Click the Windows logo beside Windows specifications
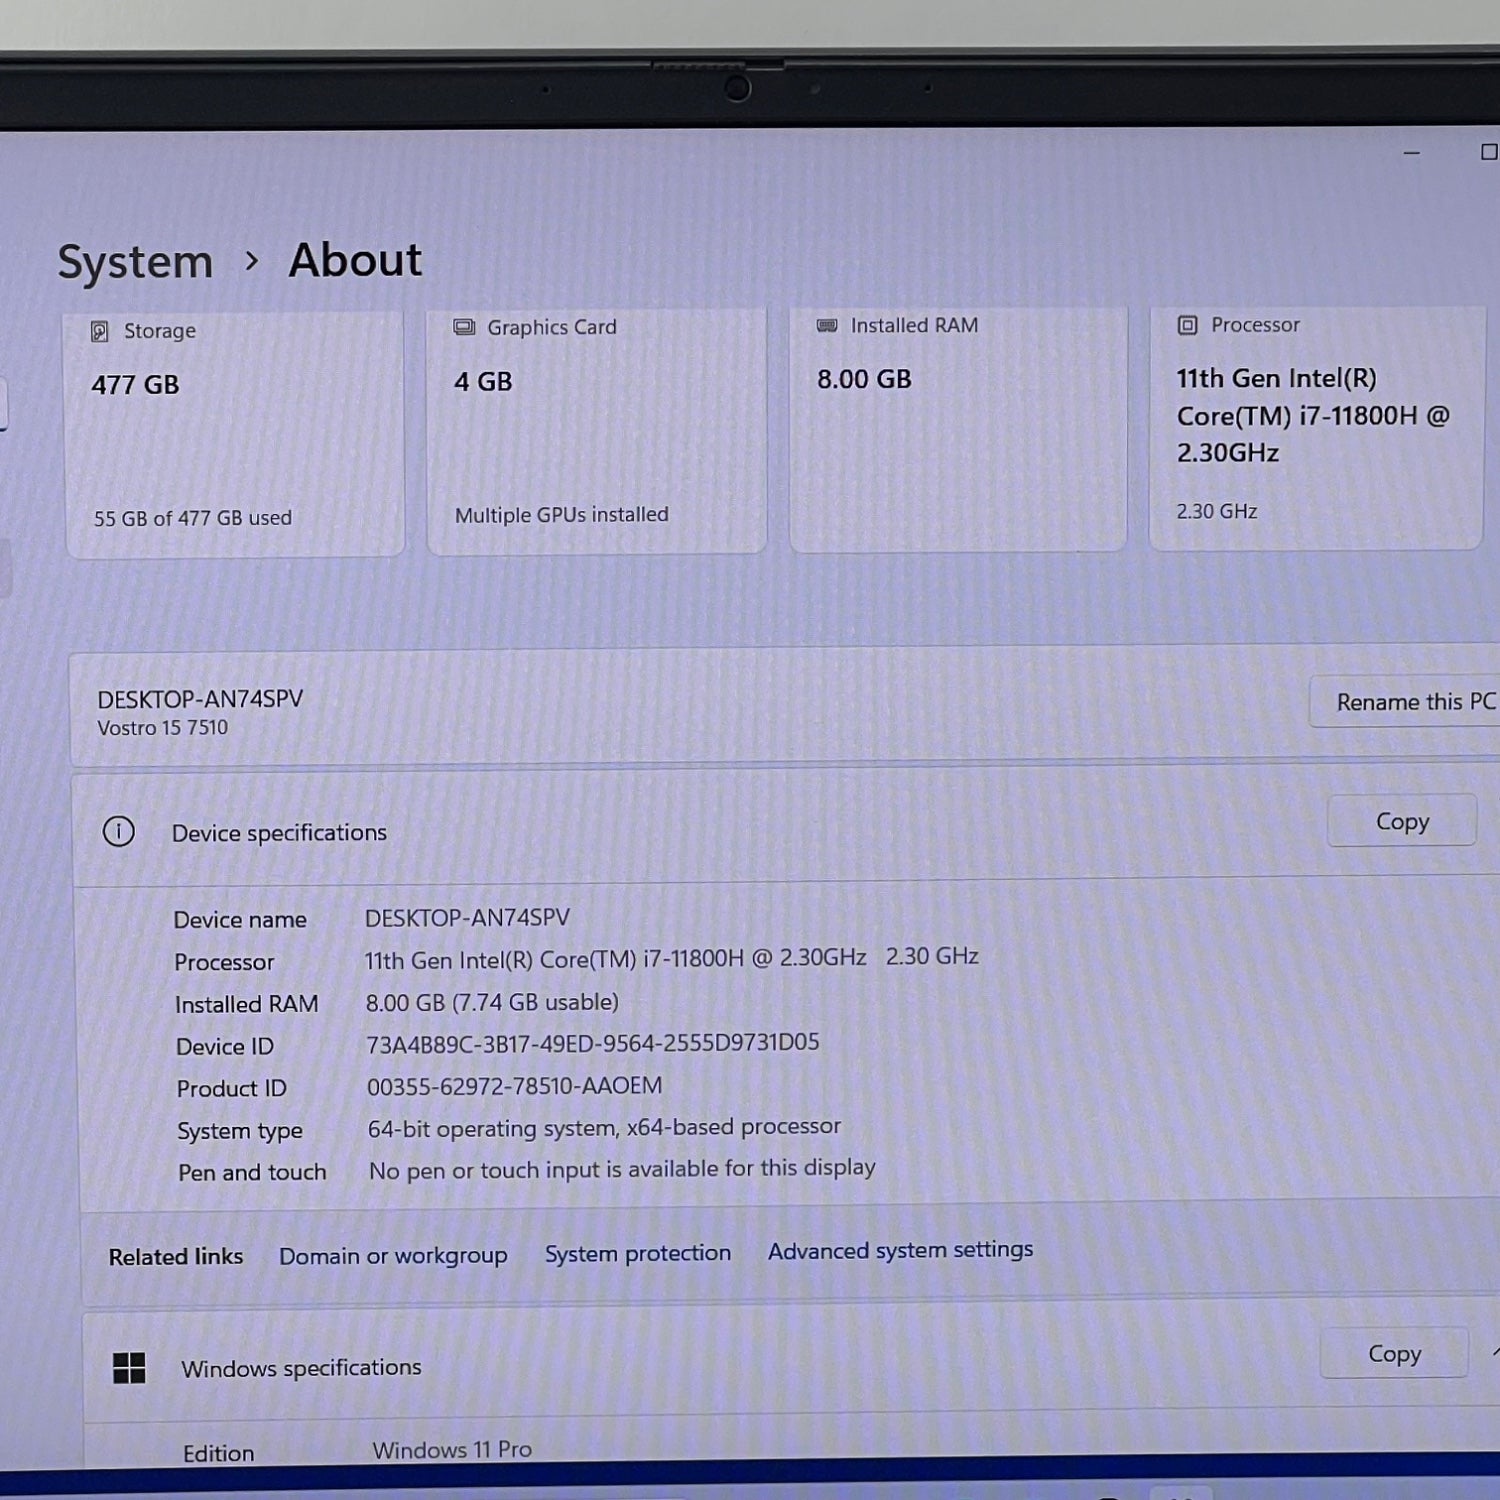 (x=129, y=1368)
